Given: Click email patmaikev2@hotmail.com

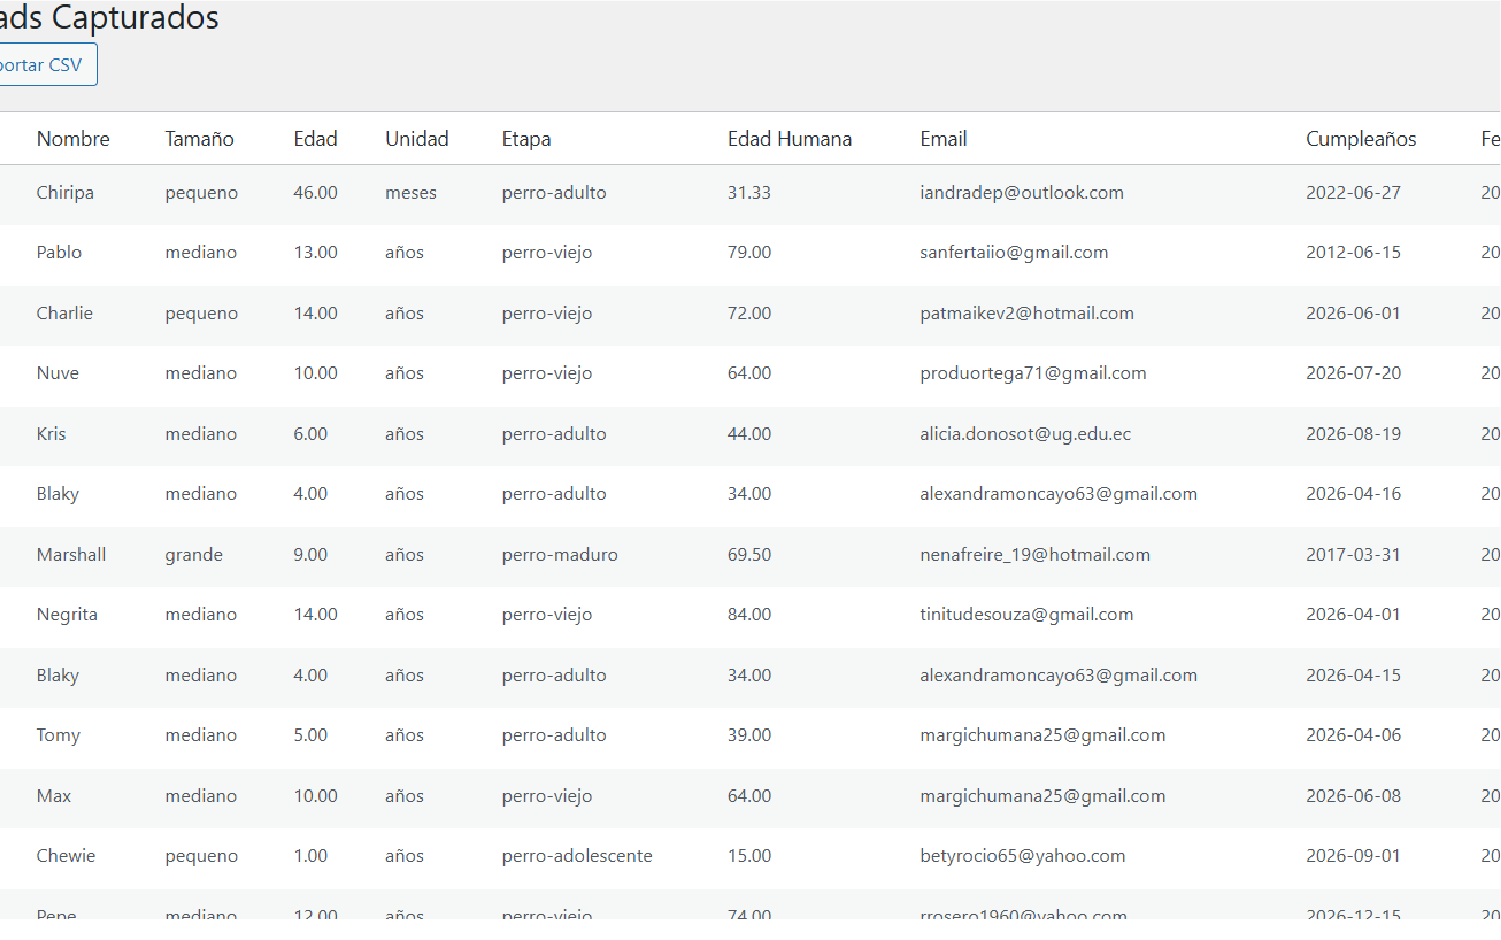Looking at the screenshot, I should 1027,313.
